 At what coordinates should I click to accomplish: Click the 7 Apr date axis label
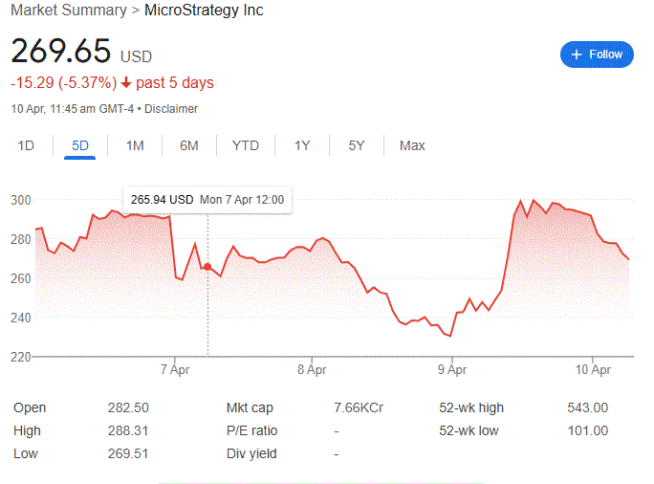tap(175, 370)
